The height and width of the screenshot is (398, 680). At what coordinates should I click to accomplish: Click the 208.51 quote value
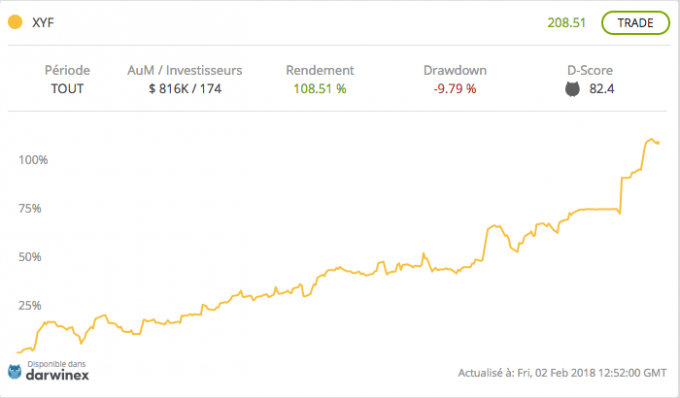tap(566, 23)
